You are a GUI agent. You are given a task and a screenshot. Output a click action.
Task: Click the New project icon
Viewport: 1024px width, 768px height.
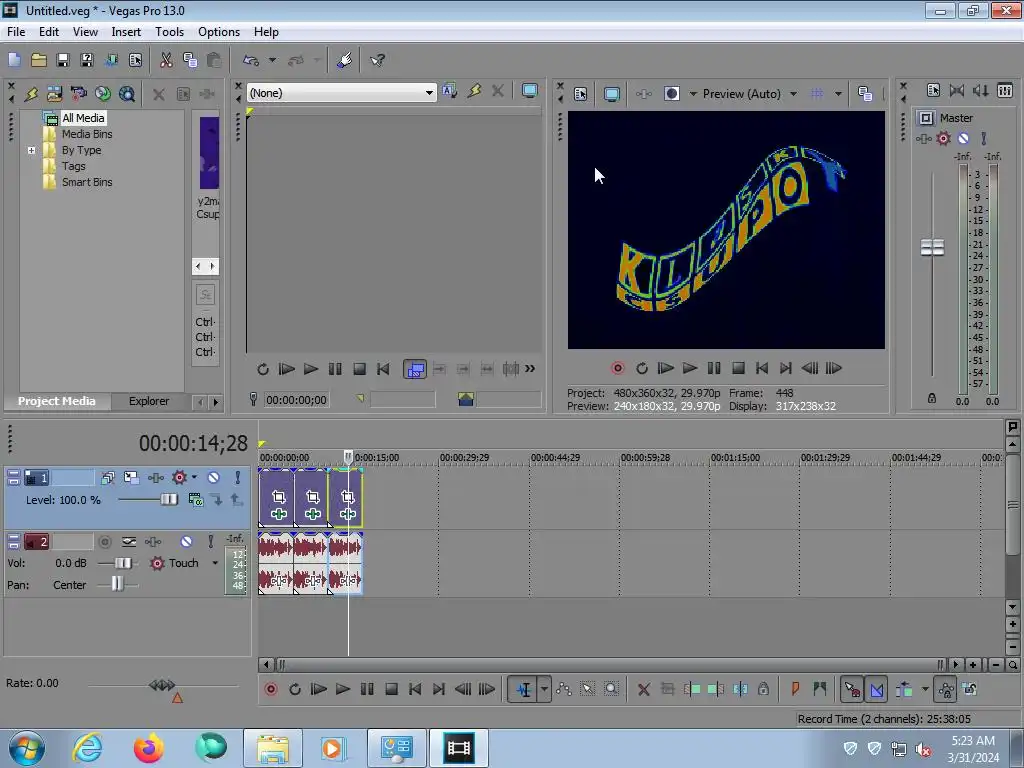[14, 60]
